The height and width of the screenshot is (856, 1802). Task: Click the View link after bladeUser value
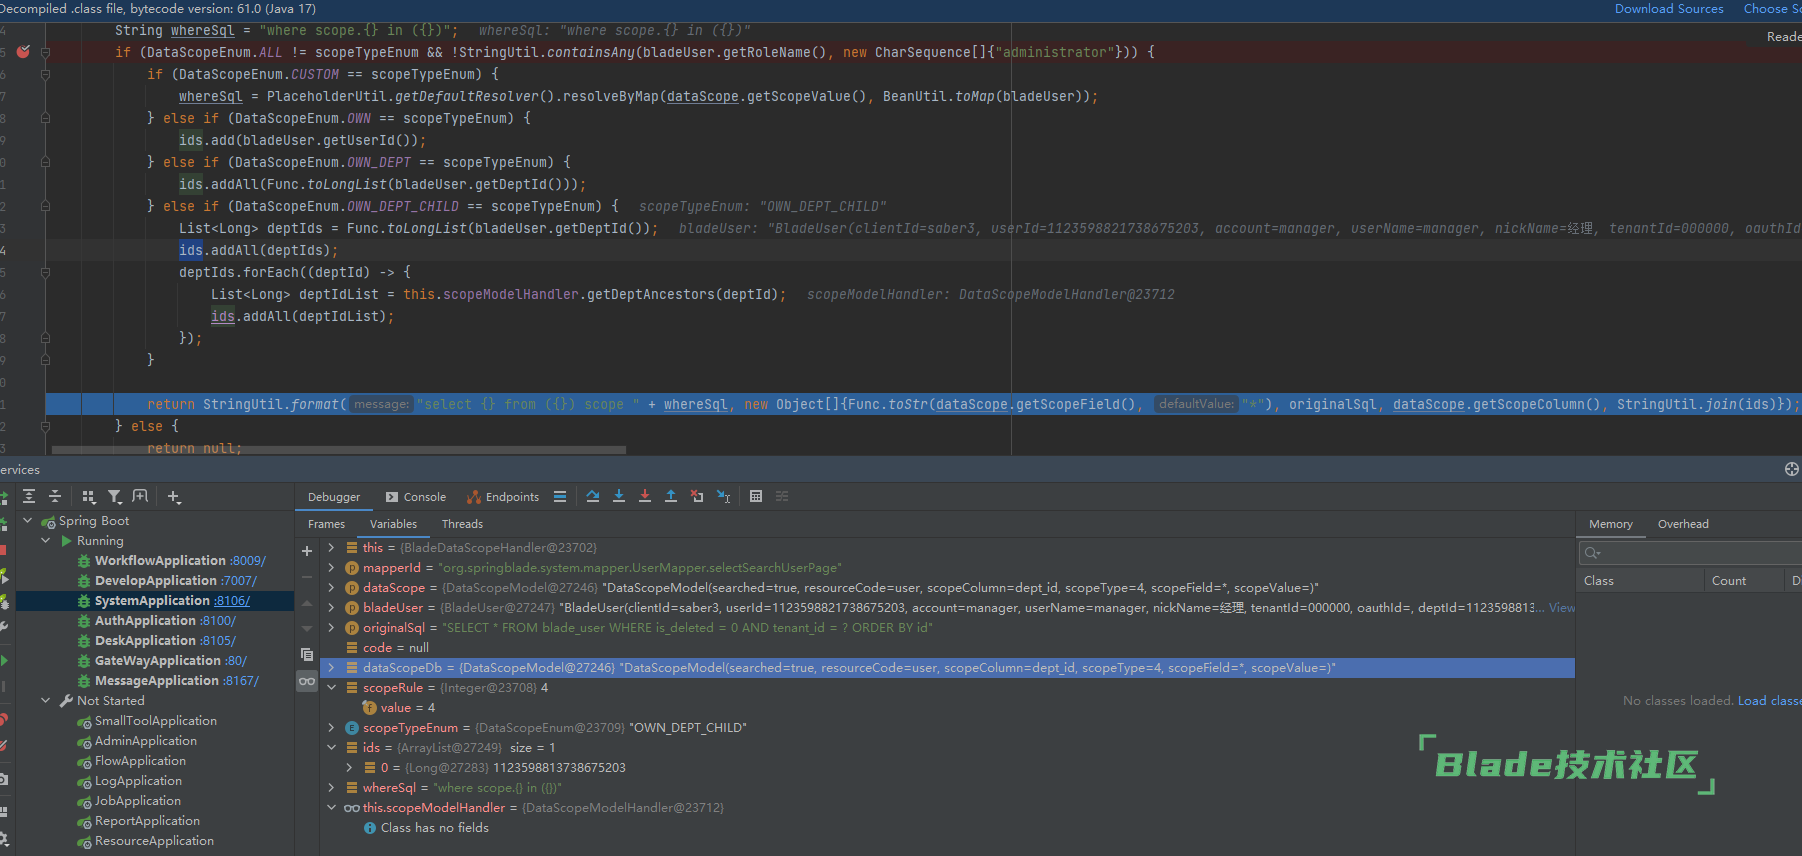coord(1562,607)
